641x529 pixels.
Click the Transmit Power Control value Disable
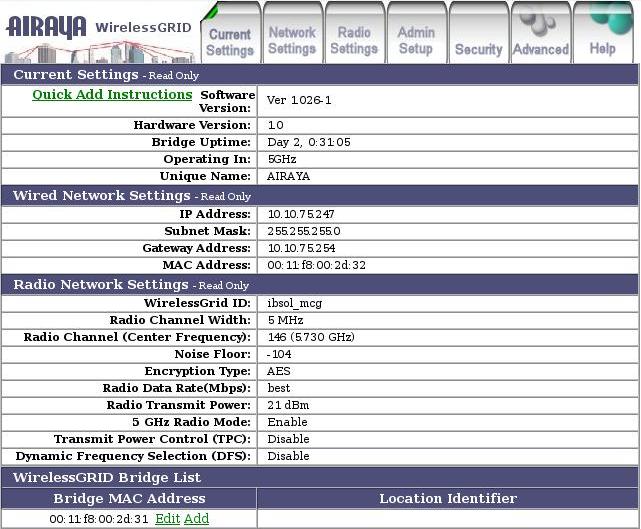(x=288, y=439)
